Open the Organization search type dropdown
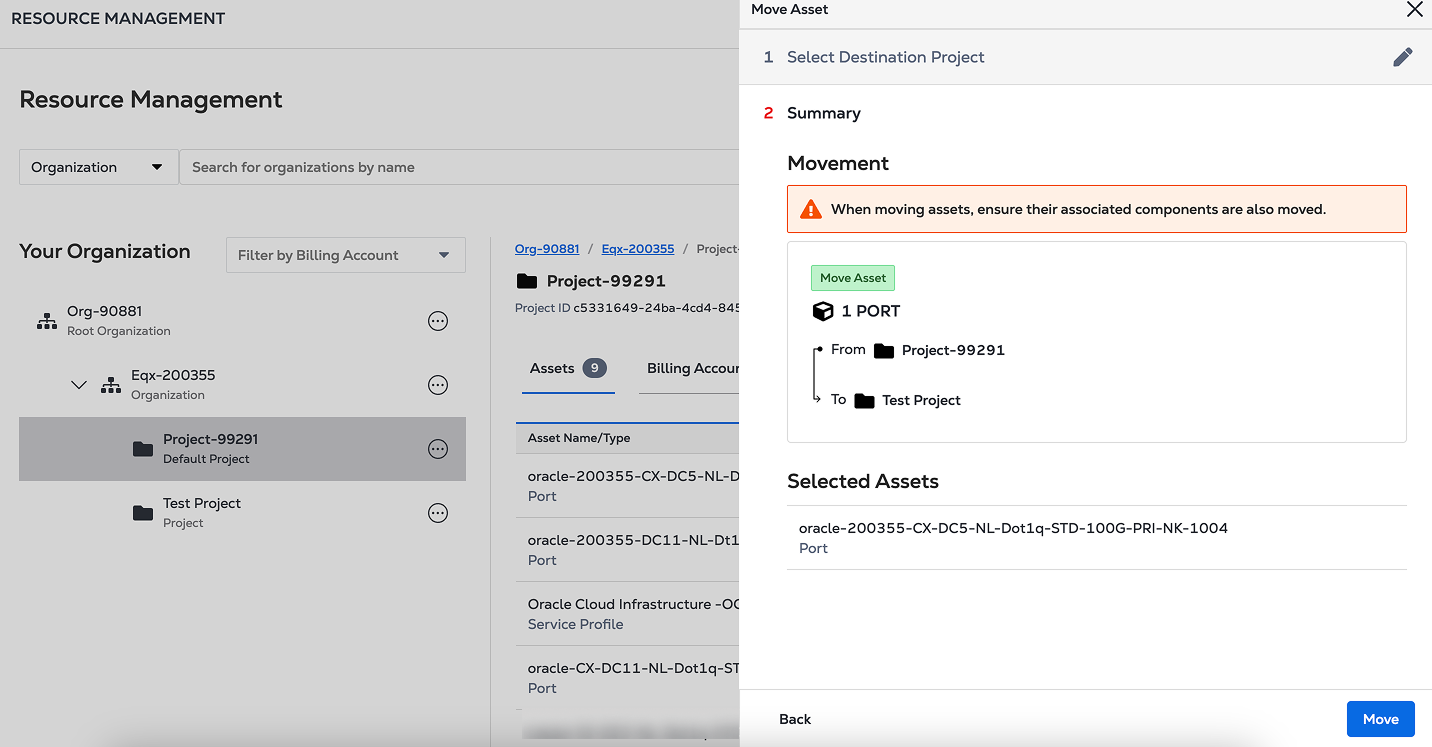 click(98, 167)
